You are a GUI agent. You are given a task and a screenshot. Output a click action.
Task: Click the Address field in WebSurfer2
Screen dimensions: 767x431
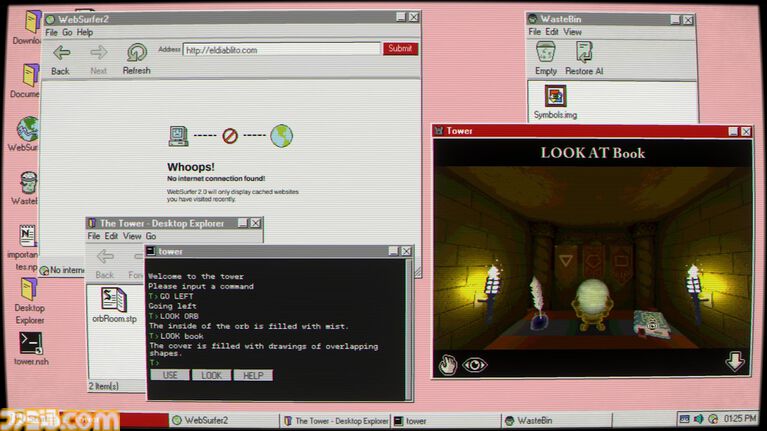point(281,49)
